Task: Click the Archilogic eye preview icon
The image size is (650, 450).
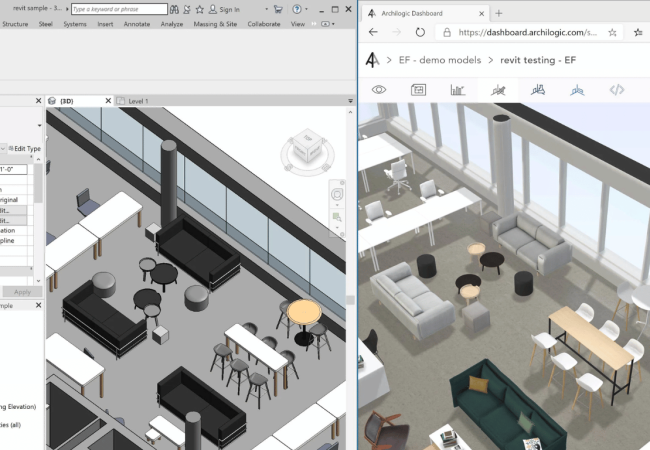Action: [379, 90]
